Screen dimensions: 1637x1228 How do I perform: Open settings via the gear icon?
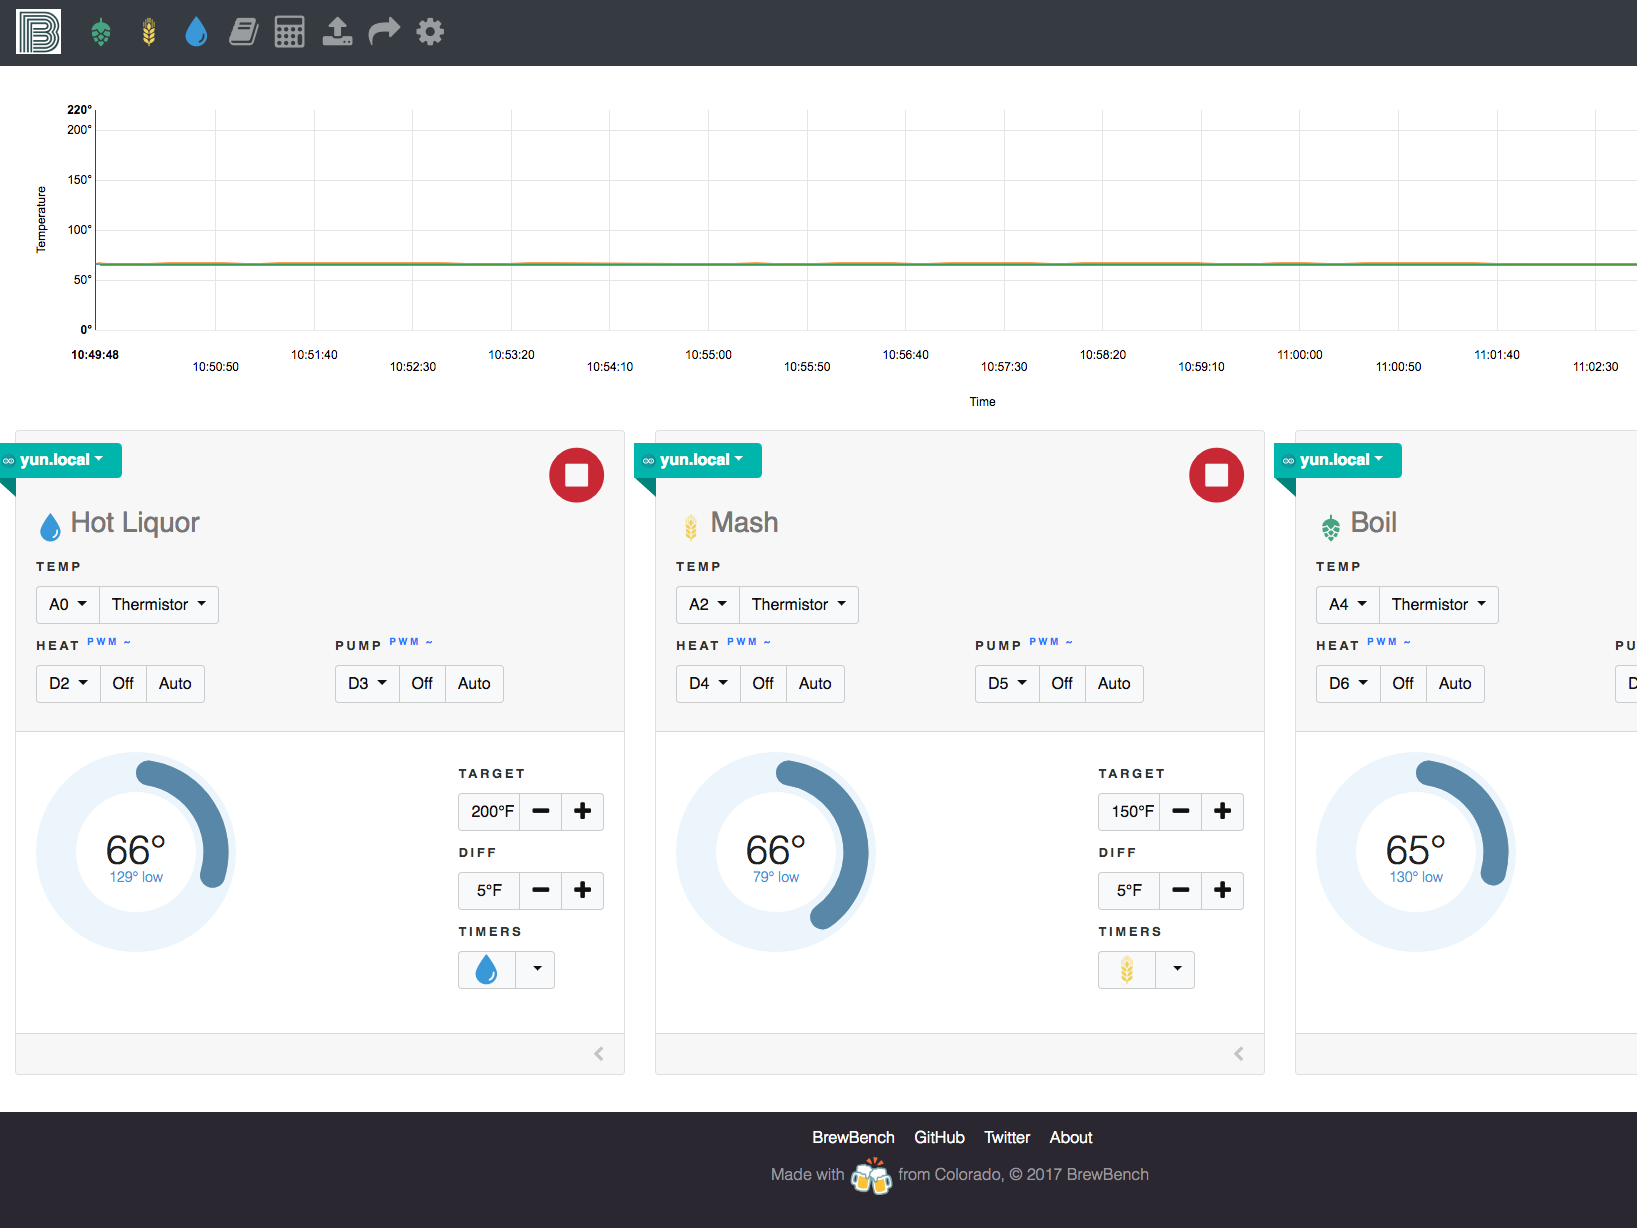tap(430, 31)
